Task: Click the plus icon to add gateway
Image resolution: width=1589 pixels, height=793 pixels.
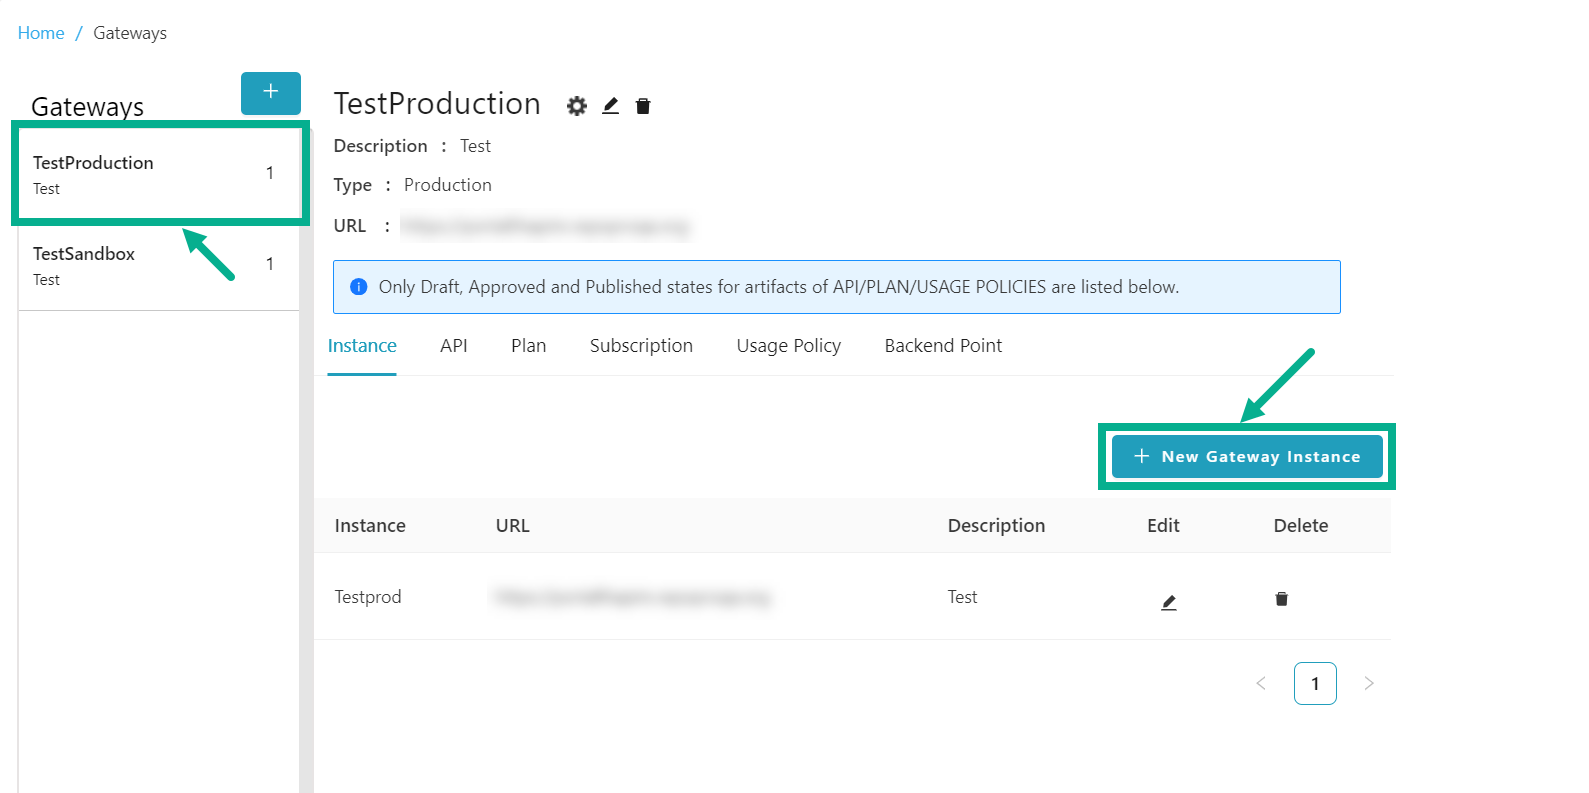Action: click(x=270, y=93)
